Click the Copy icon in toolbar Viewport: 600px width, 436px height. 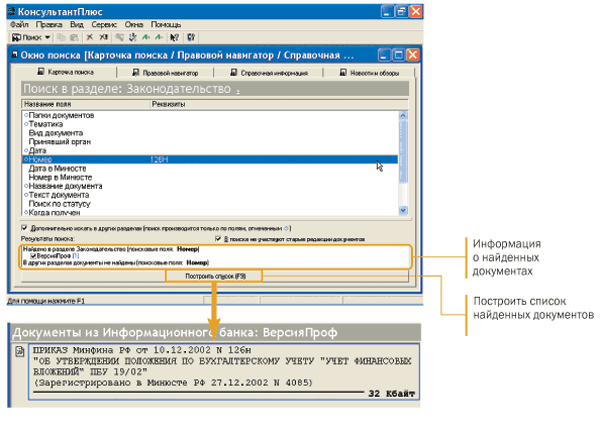(62, 37)
